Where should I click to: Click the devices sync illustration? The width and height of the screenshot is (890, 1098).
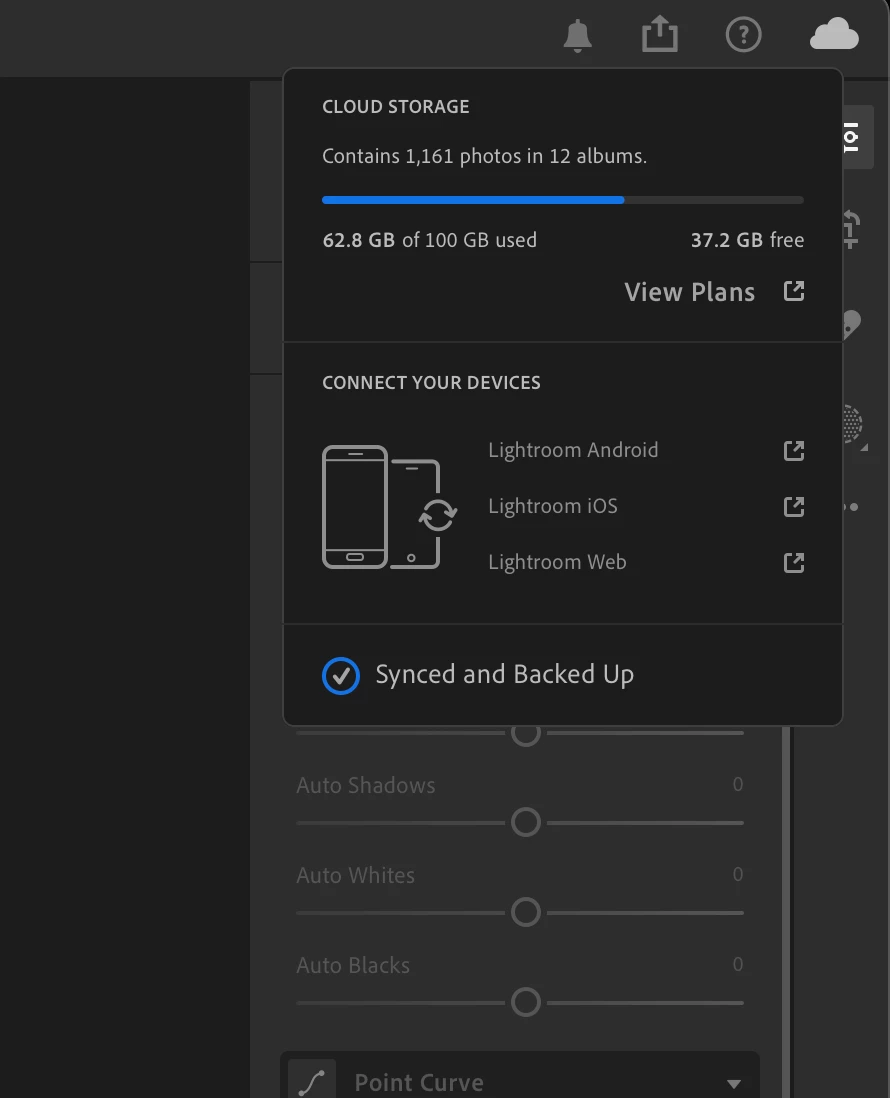389,507
